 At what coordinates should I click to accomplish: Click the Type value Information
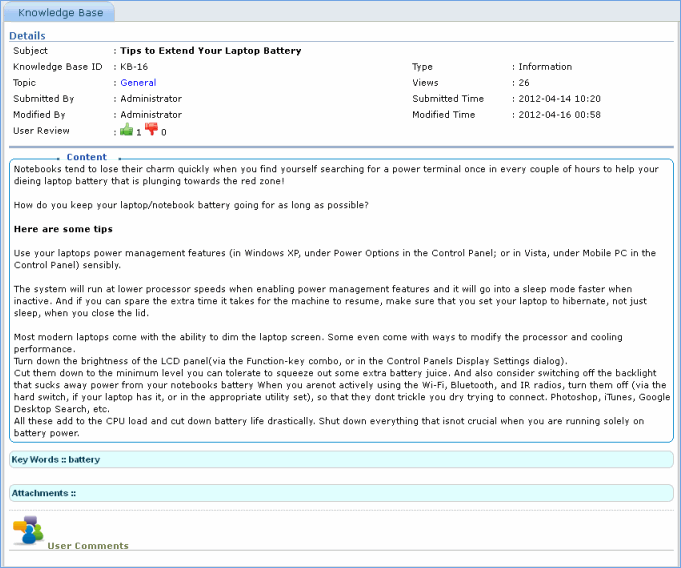(x=545, y=67)
